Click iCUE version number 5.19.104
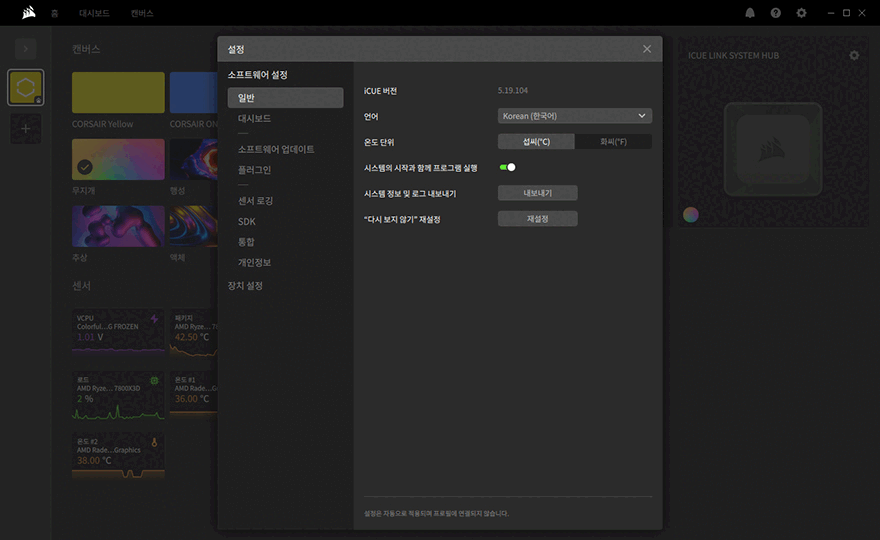 click(512, 90)
